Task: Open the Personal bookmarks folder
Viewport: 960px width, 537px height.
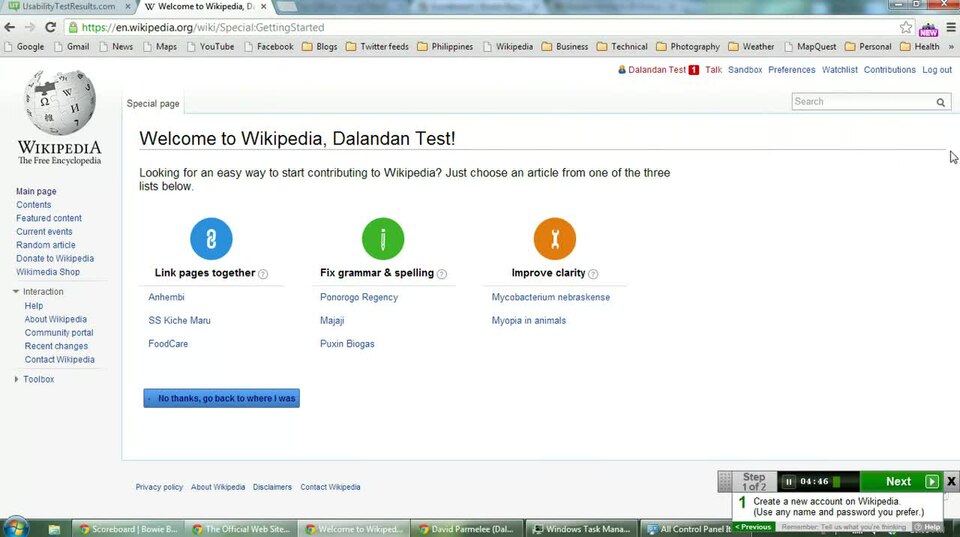Action: [868, 47]
